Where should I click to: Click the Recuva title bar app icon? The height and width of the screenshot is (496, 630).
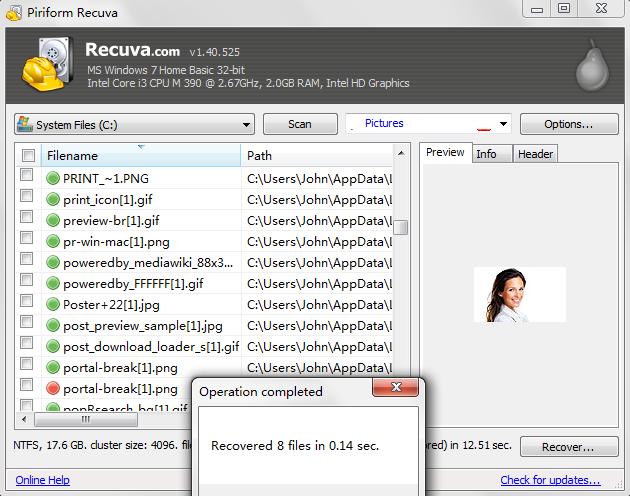click(14, 12)
